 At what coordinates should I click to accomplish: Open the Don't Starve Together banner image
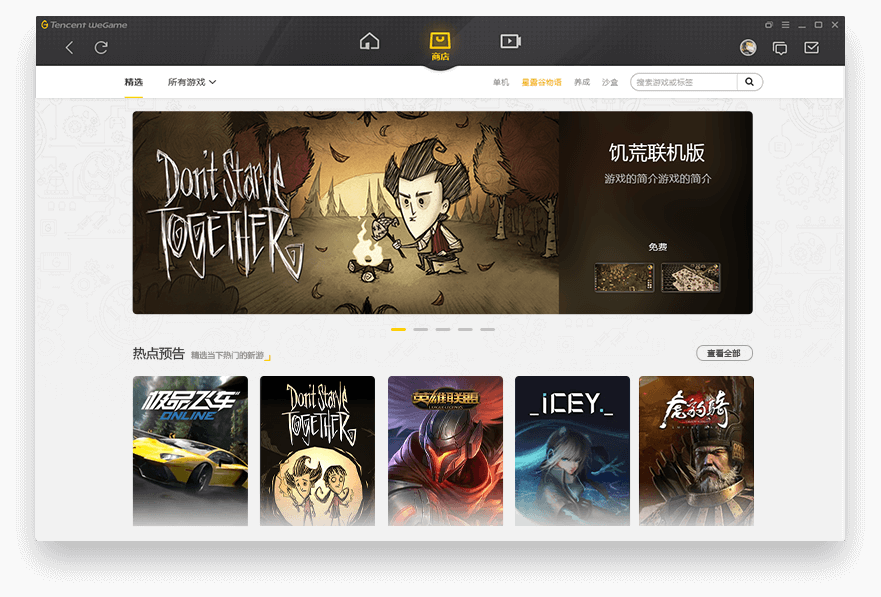346,212
